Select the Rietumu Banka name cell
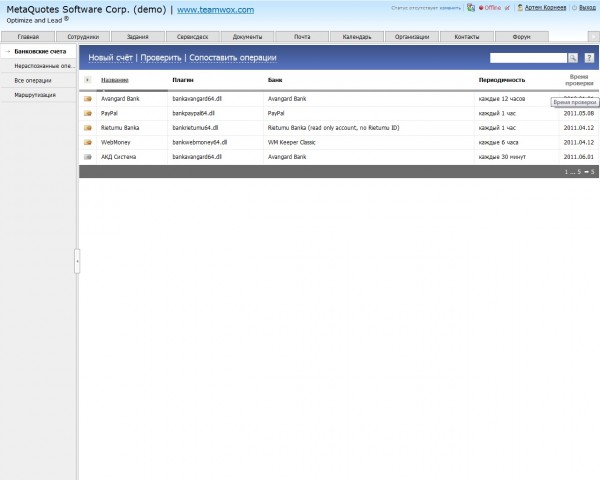This screenshot has height=480, width=600. click(120, 128)
